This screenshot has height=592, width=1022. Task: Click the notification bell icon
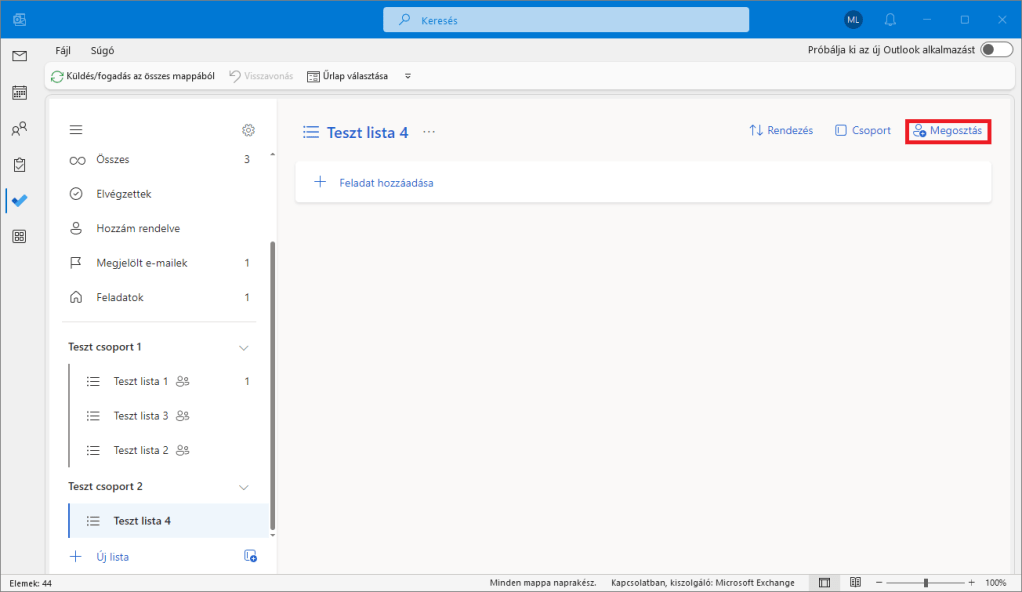tap(890, 20)
